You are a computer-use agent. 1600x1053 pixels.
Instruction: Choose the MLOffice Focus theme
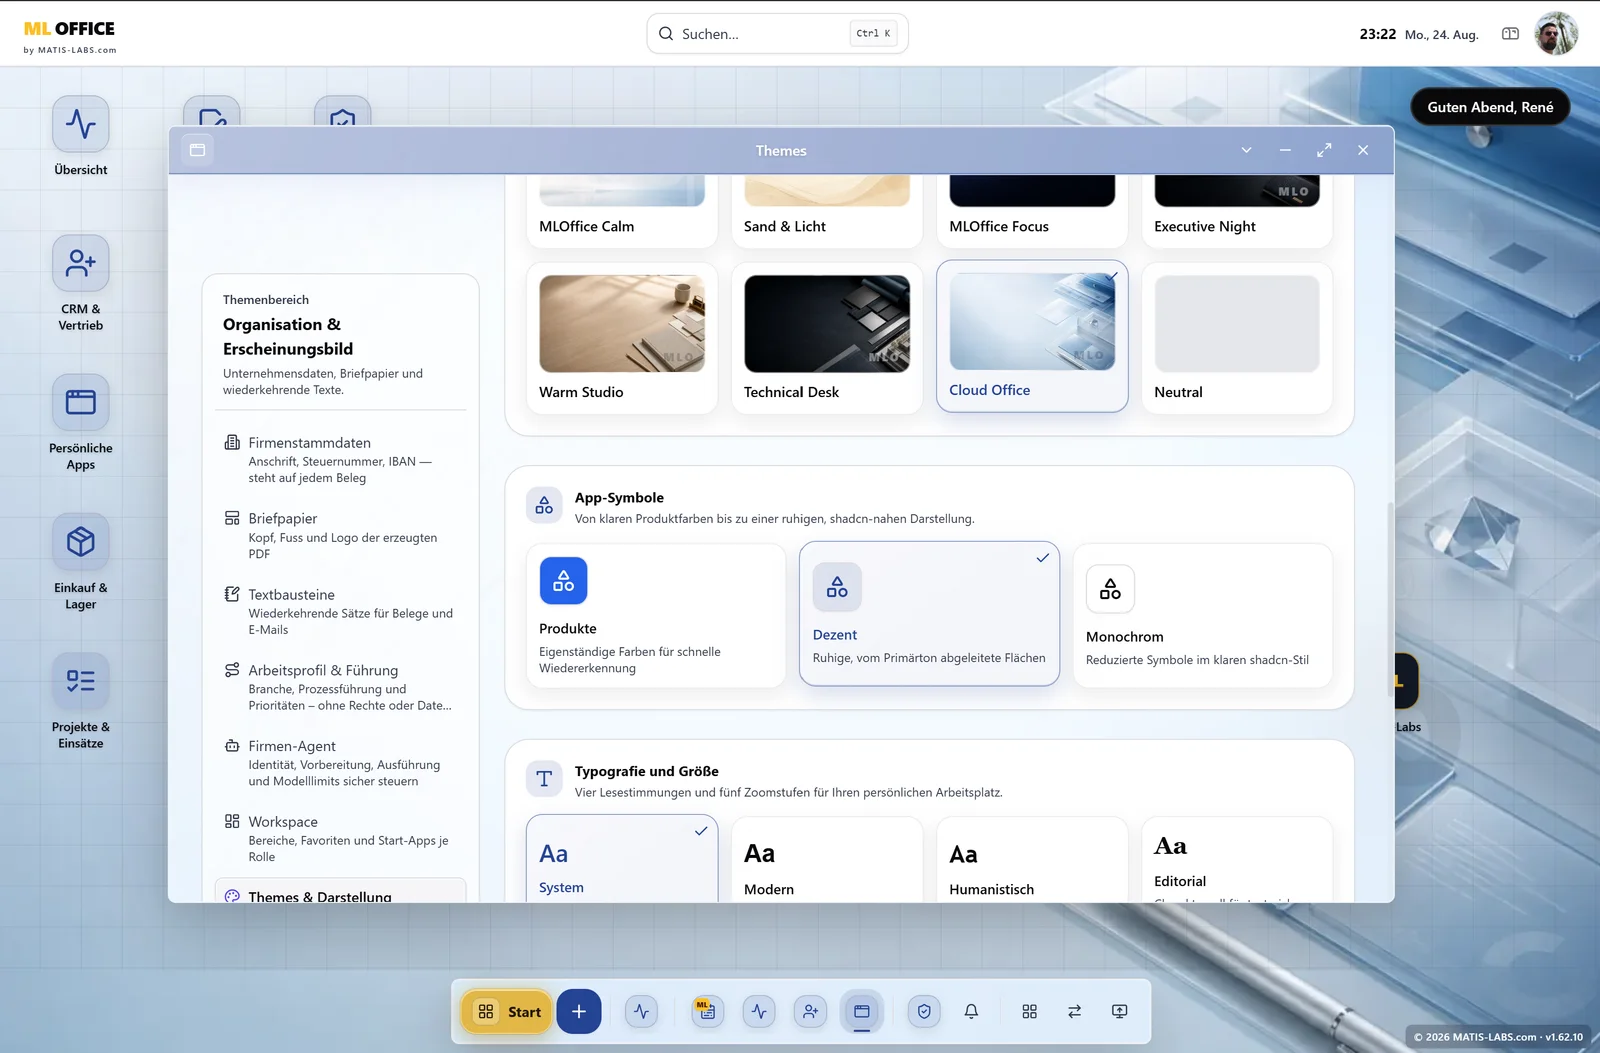(x=1032, y=210)
